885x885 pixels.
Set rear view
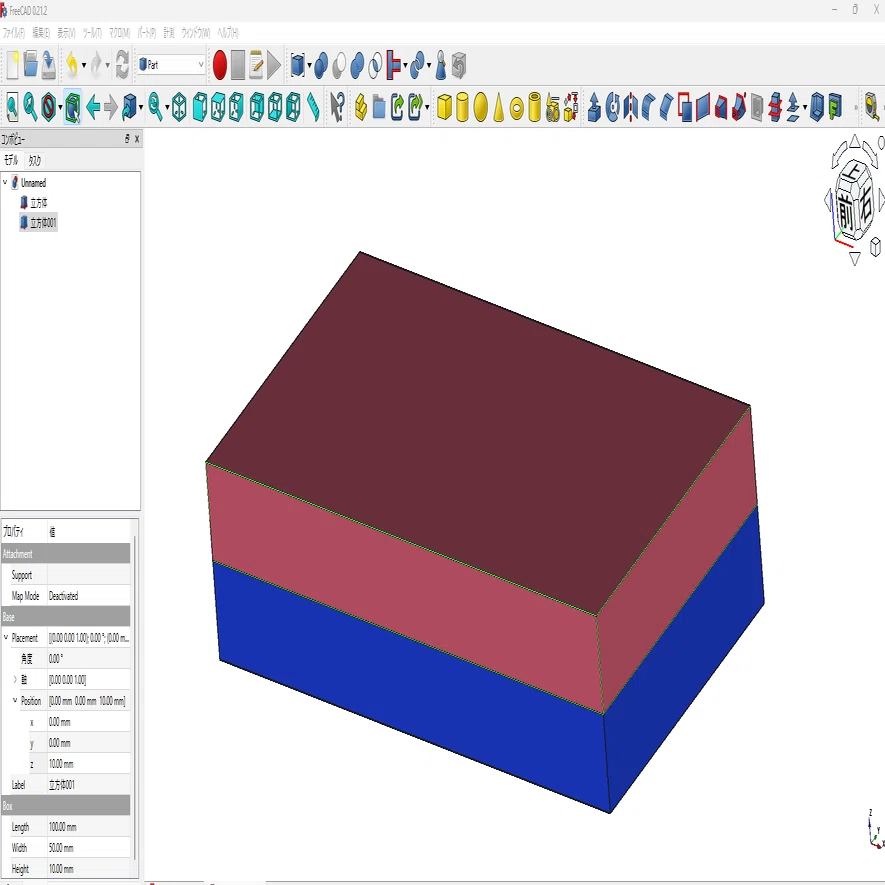257,107
